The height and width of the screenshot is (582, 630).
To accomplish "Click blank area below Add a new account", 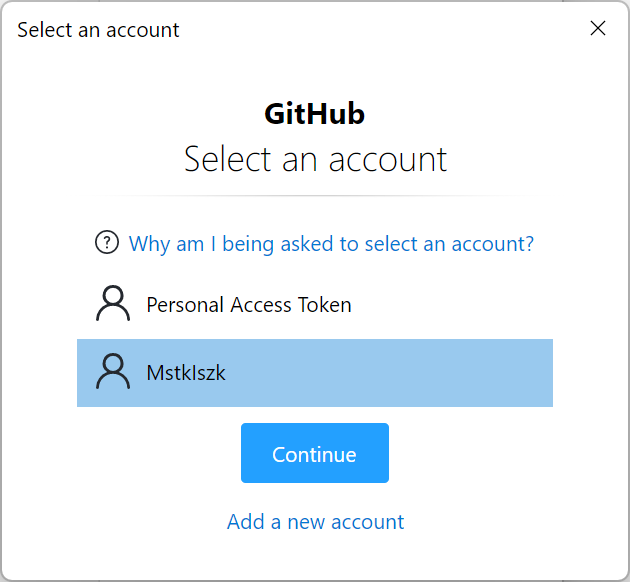I will click(x=315, y=556).
